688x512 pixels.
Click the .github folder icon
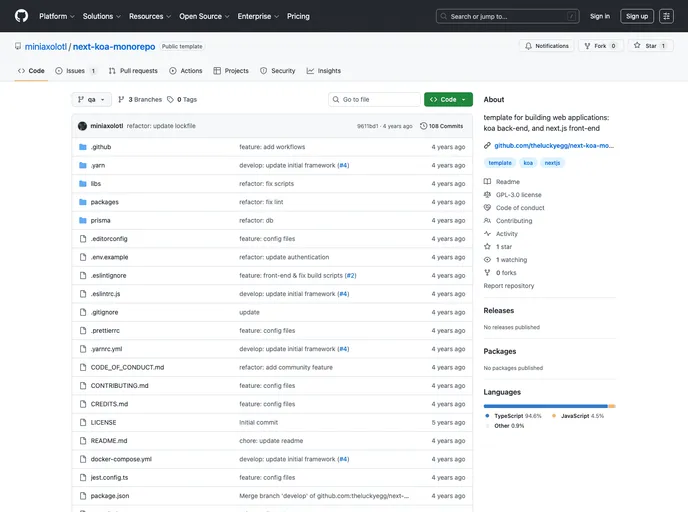(83, 147)
